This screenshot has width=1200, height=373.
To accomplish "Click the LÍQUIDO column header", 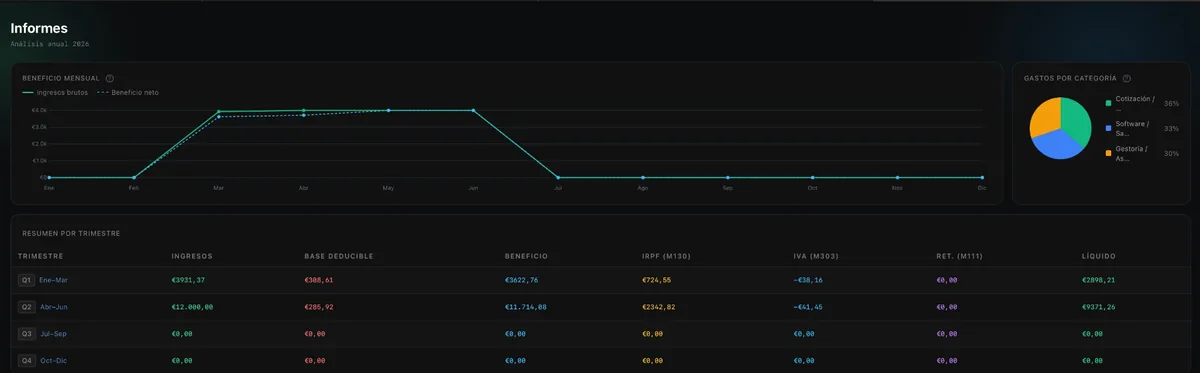I will [1100, 256].
